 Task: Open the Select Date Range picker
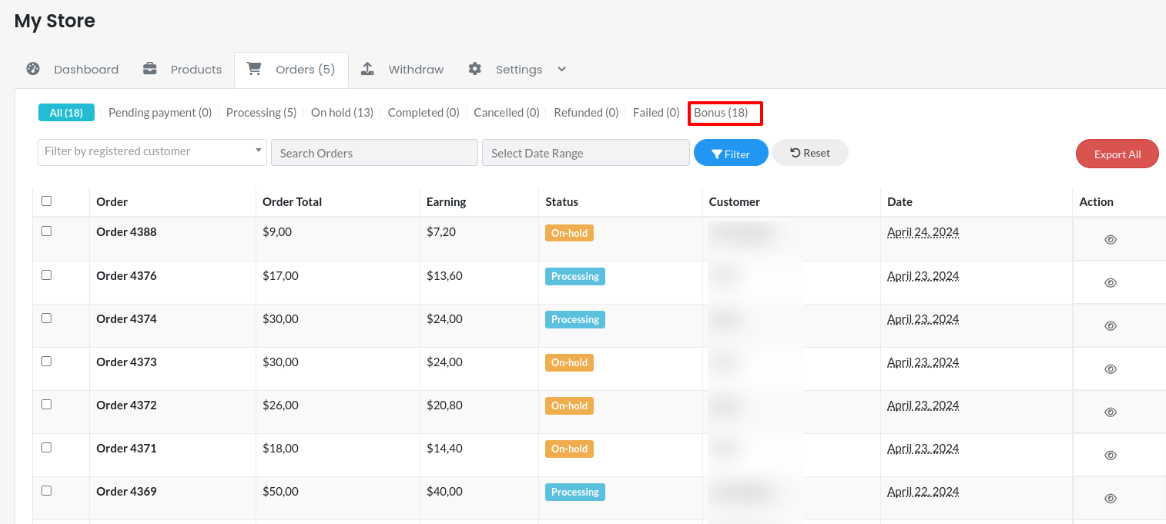coord(585,153)
